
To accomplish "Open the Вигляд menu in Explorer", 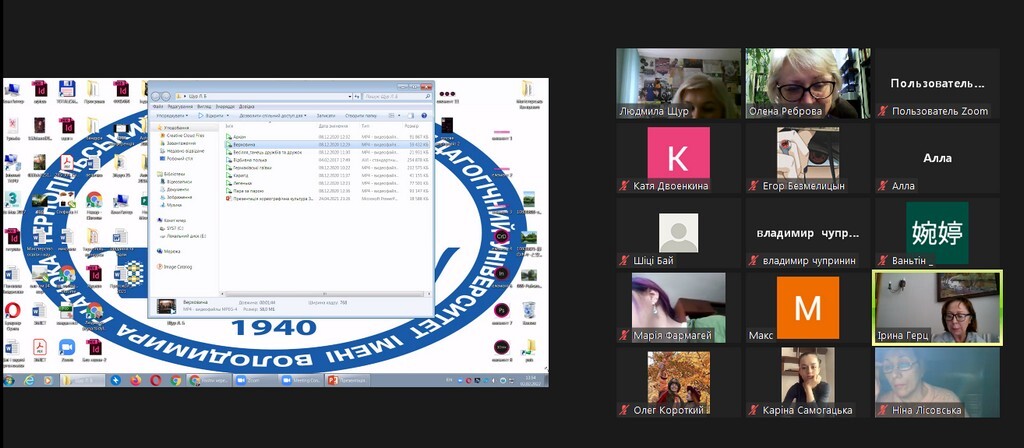I will 204,106.
